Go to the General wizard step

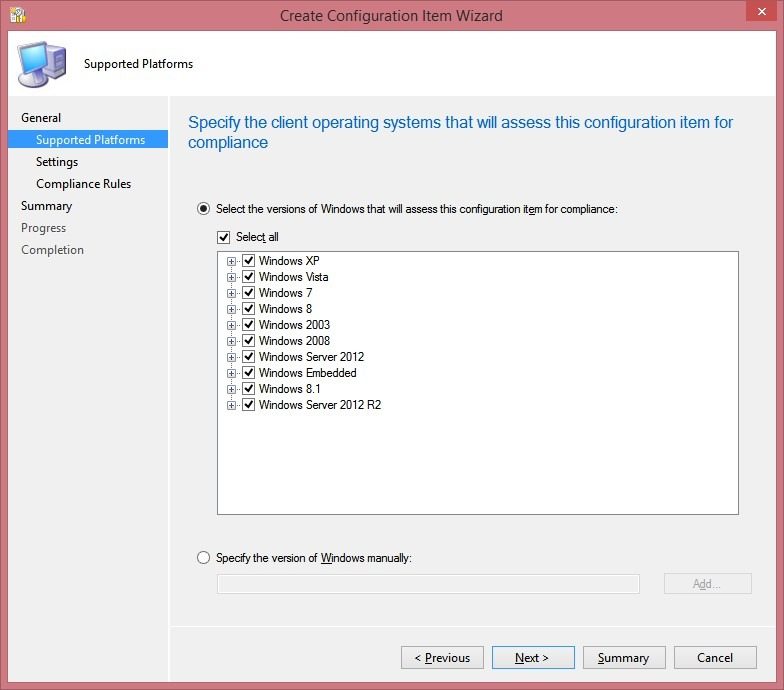41,118
